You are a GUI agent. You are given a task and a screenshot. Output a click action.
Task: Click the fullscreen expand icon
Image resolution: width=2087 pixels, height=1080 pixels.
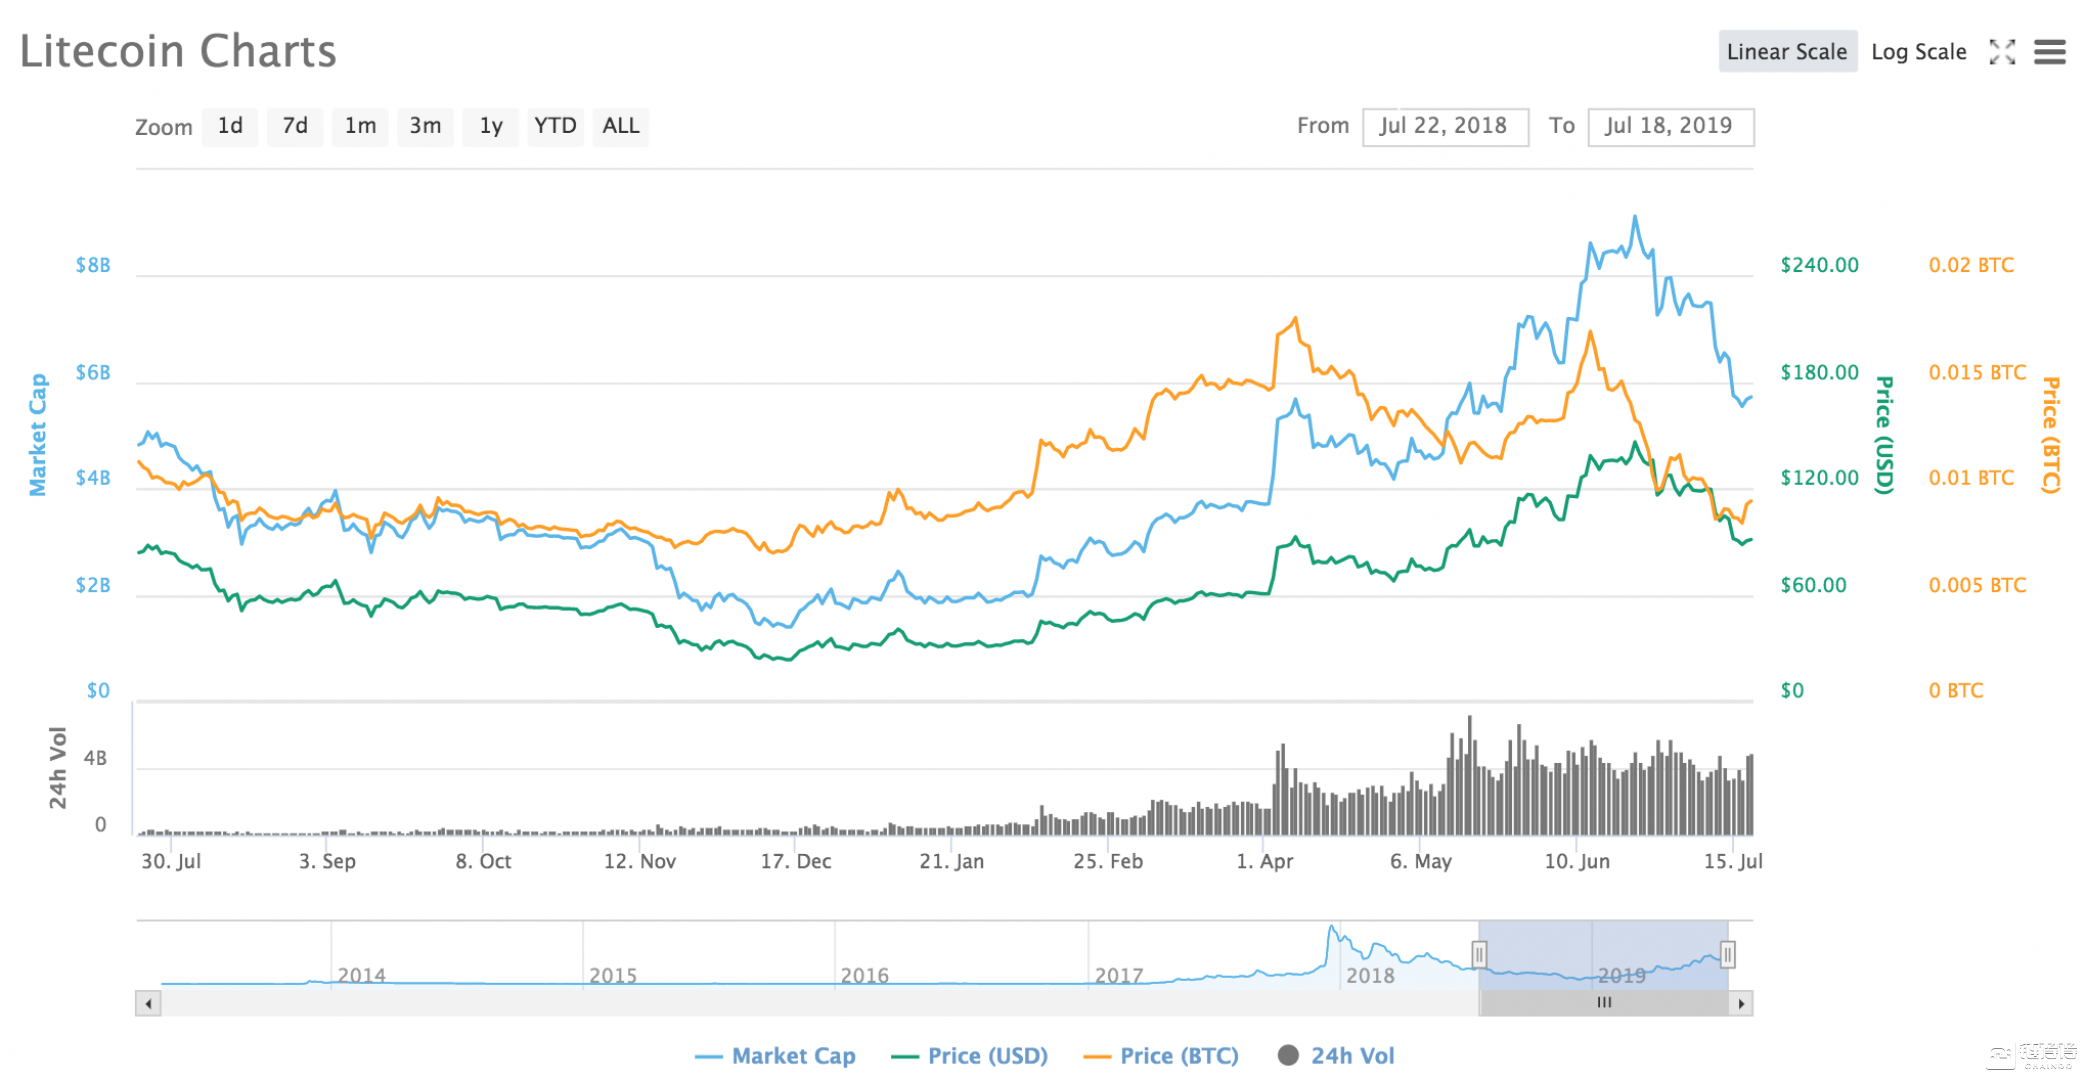(x=2001, y=52)
